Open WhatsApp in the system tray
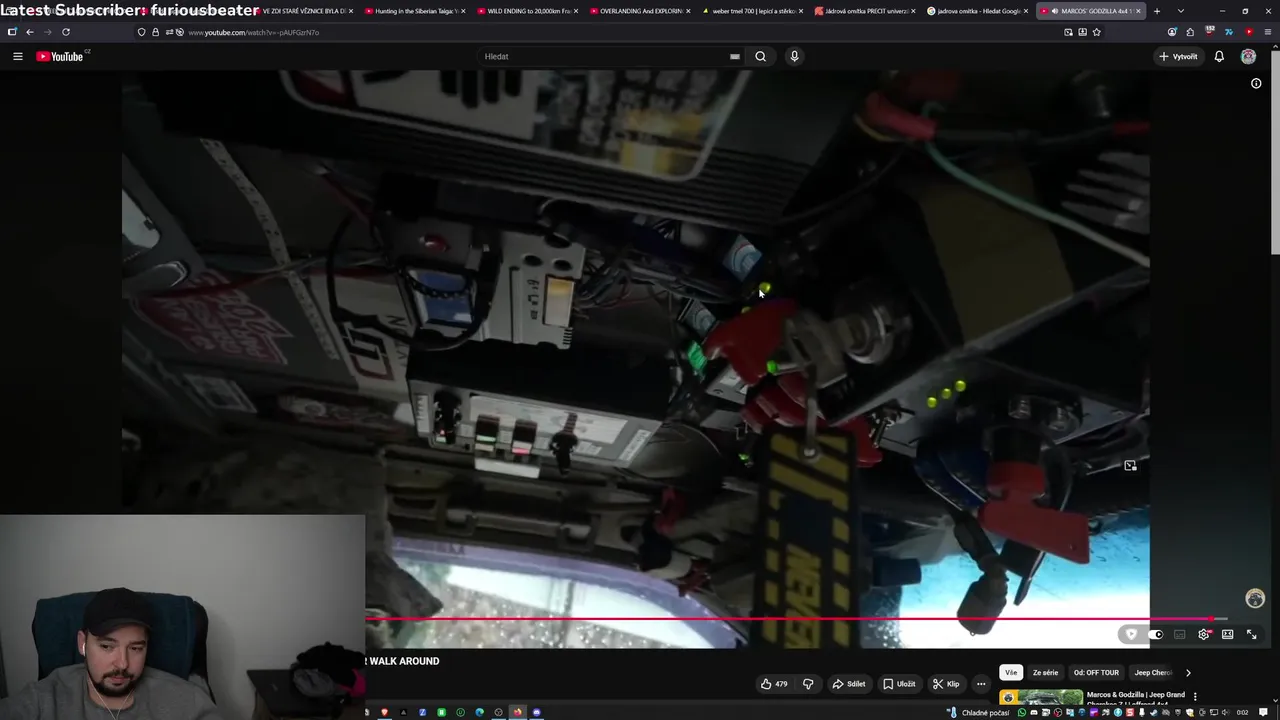Viewport: 1280px width, 720px height. click(x=1021, y=713)
